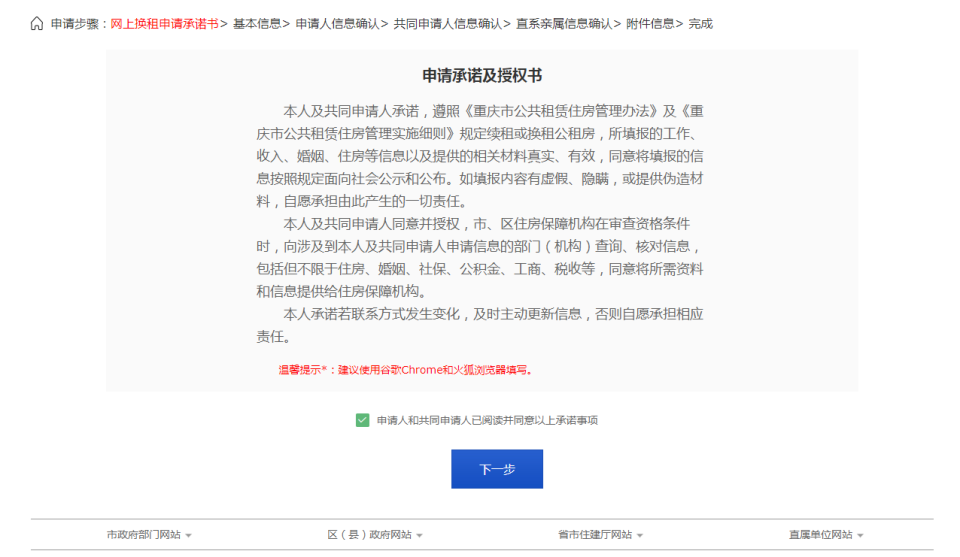Click the red 温馨提示 browser notice

click(x=406, y=370)
